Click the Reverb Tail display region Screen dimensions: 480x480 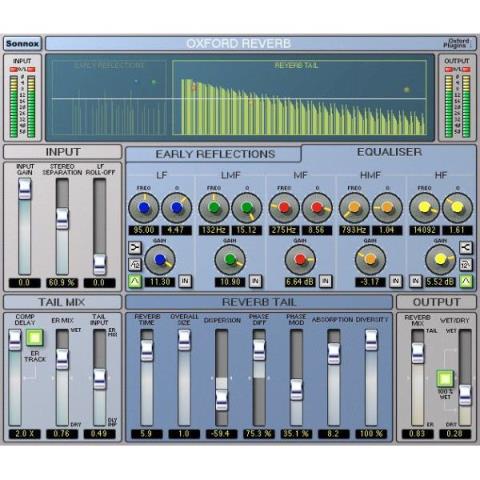click(x=299, y=98)
